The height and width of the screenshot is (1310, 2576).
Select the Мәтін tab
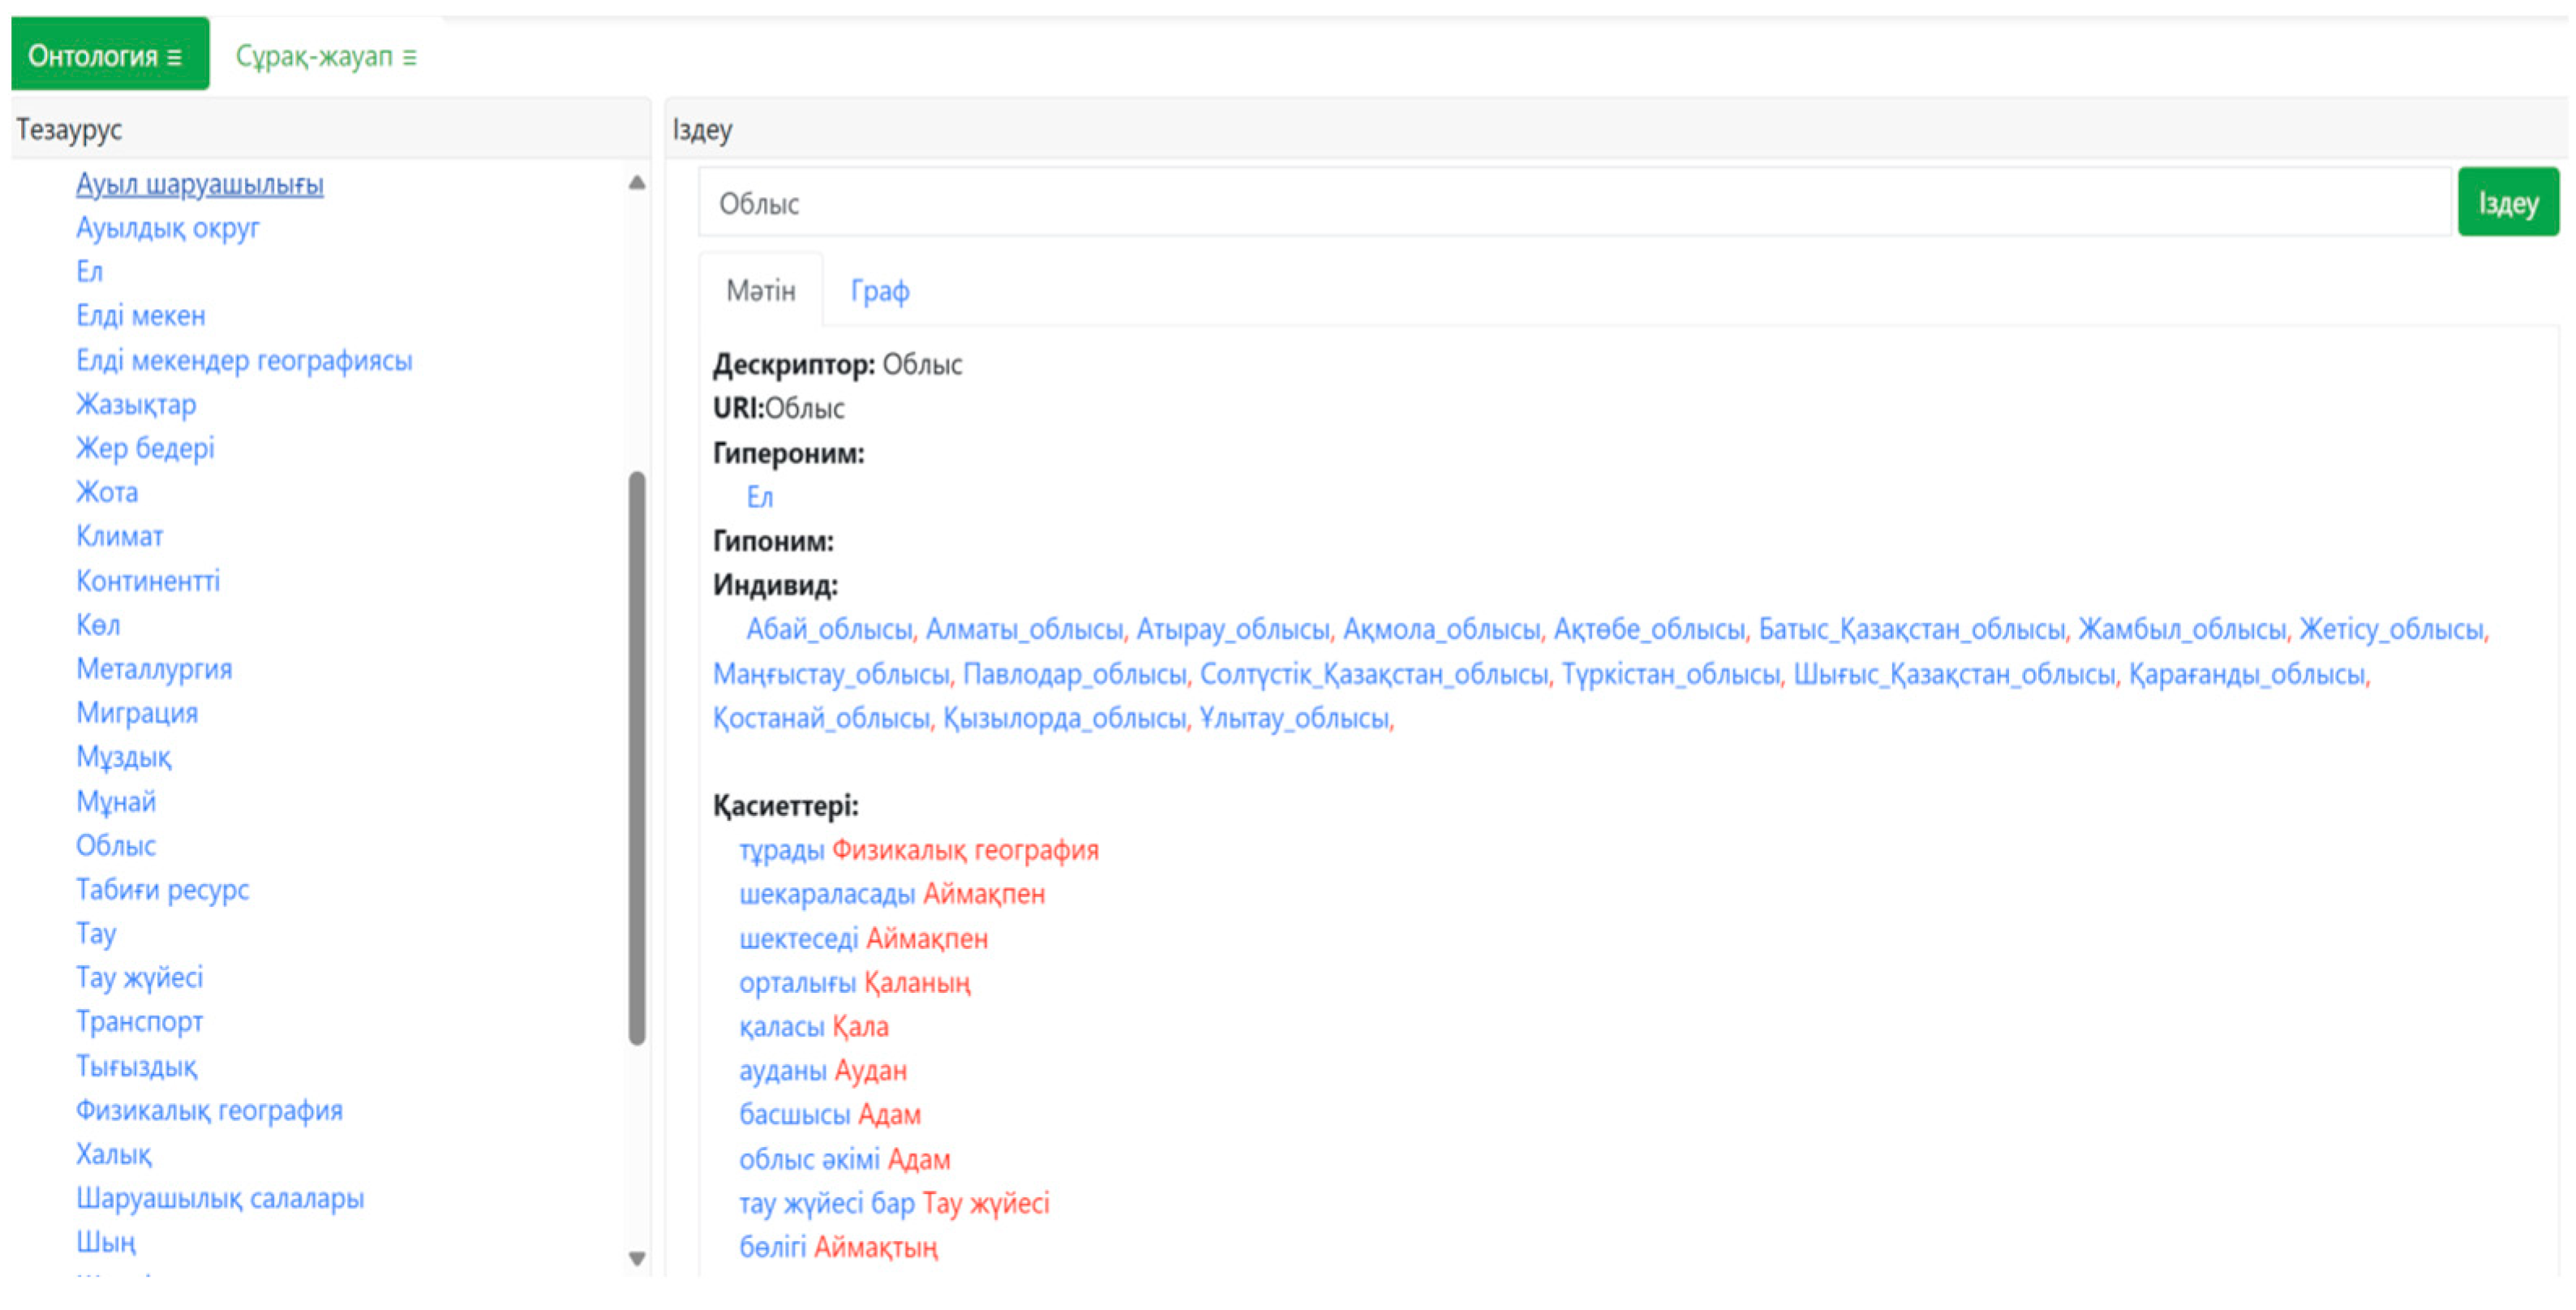(760, 291)
